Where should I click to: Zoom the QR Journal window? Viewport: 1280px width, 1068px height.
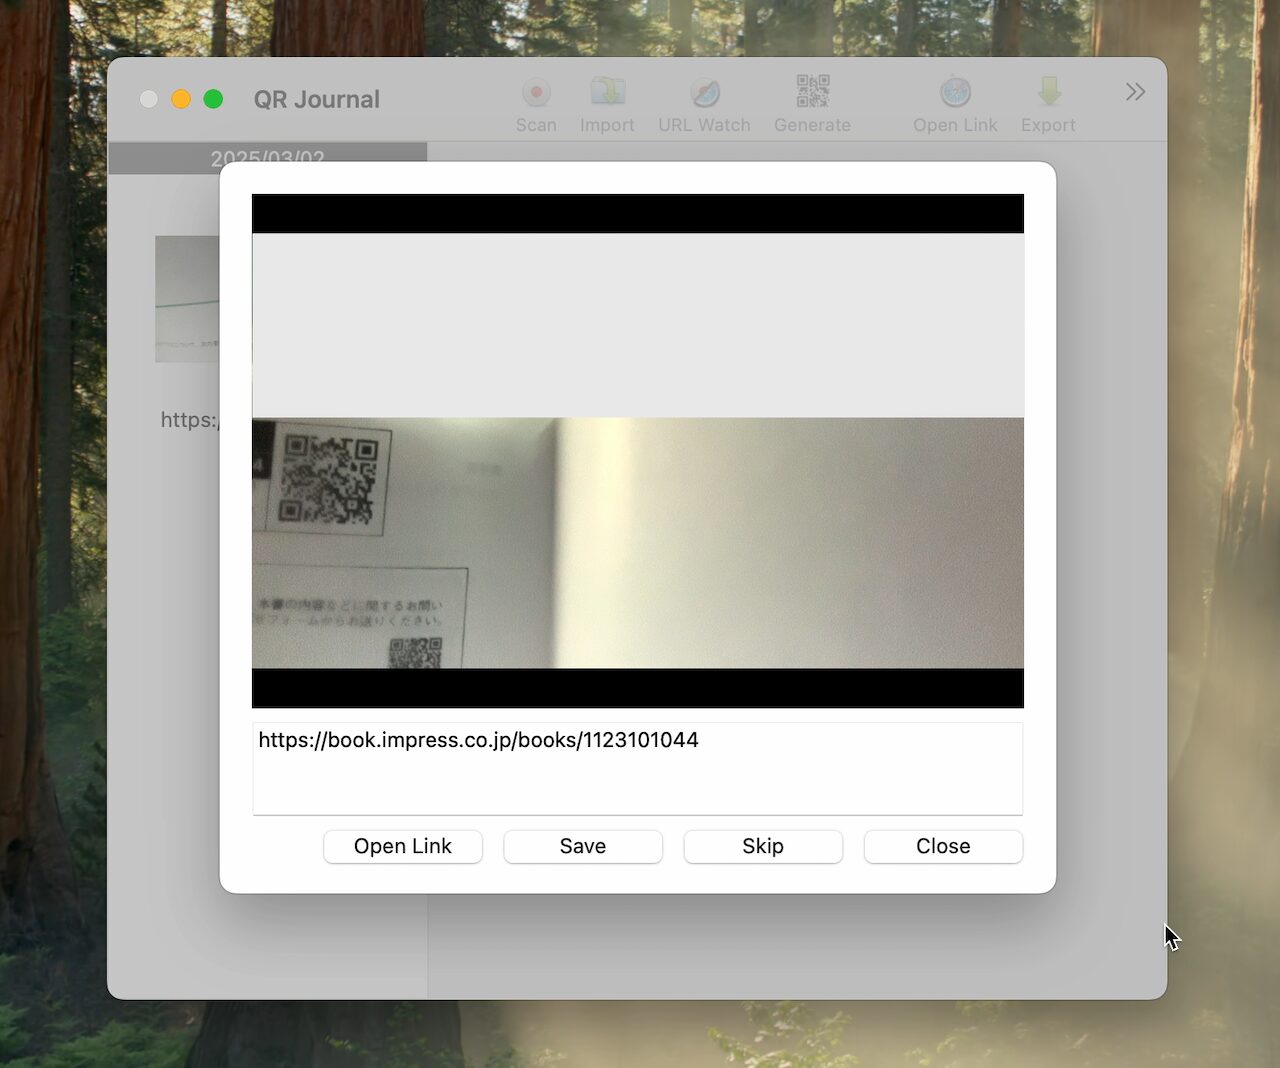[x=213, y=99]
